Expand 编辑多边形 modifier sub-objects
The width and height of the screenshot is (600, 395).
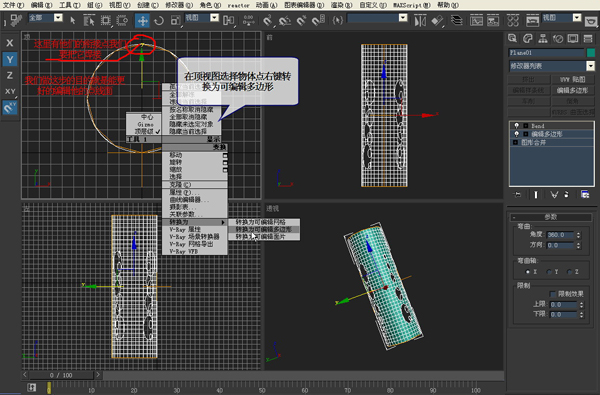[526, 134]
